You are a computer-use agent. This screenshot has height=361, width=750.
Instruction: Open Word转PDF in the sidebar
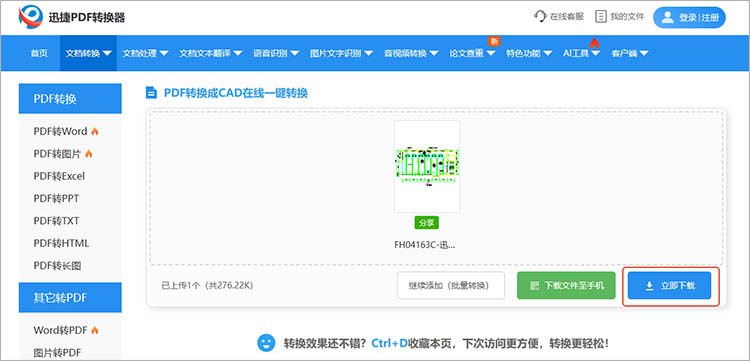pyautogui.click(x=60, y=330)
